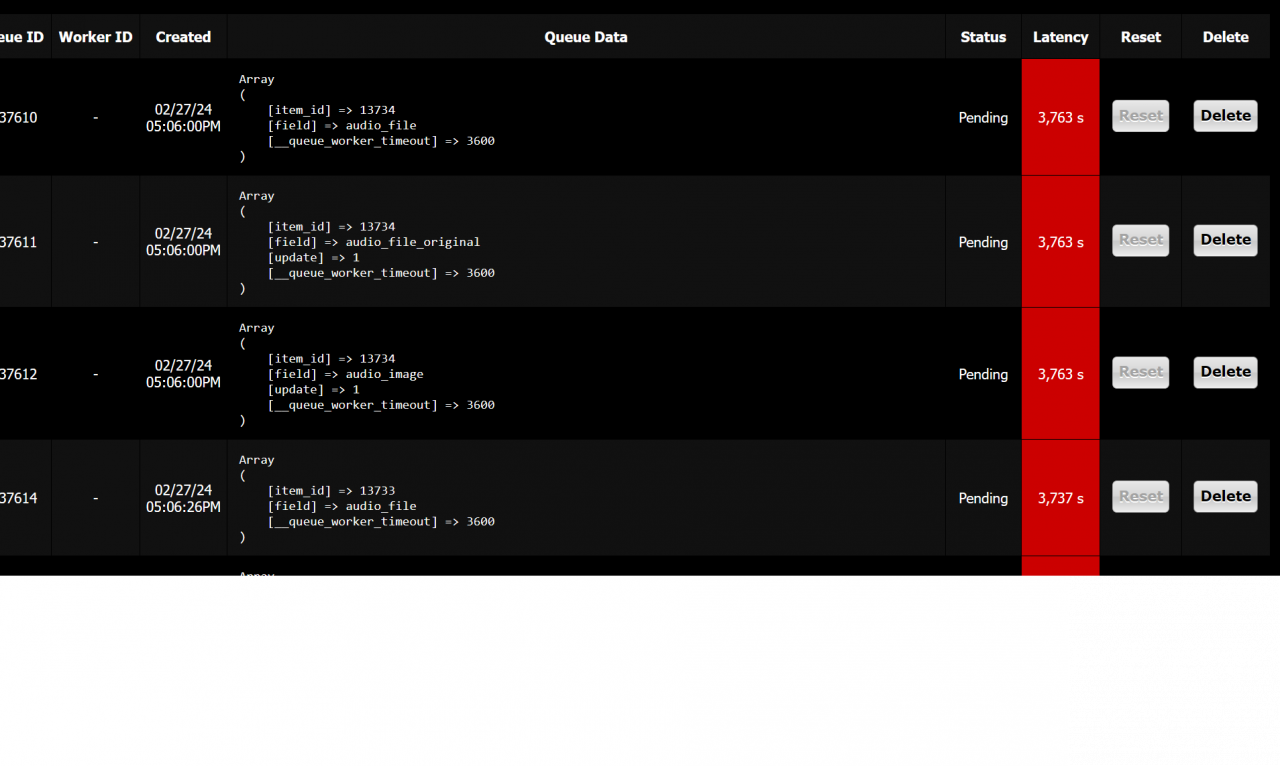Click the Status column header
The height and width of the screenshot is (766, 1280).
(983, 37)
